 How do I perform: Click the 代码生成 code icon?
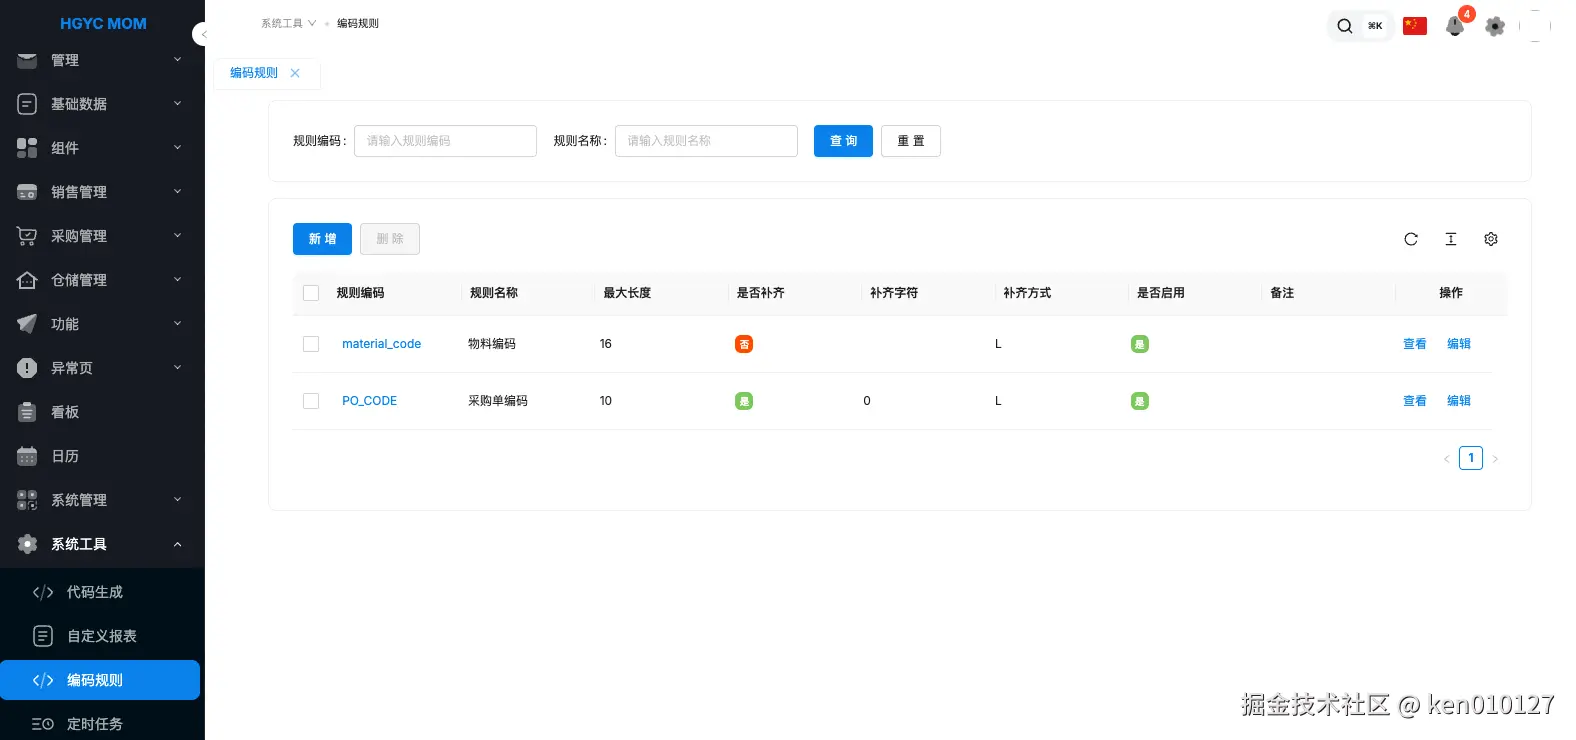(x=43, y=592)
